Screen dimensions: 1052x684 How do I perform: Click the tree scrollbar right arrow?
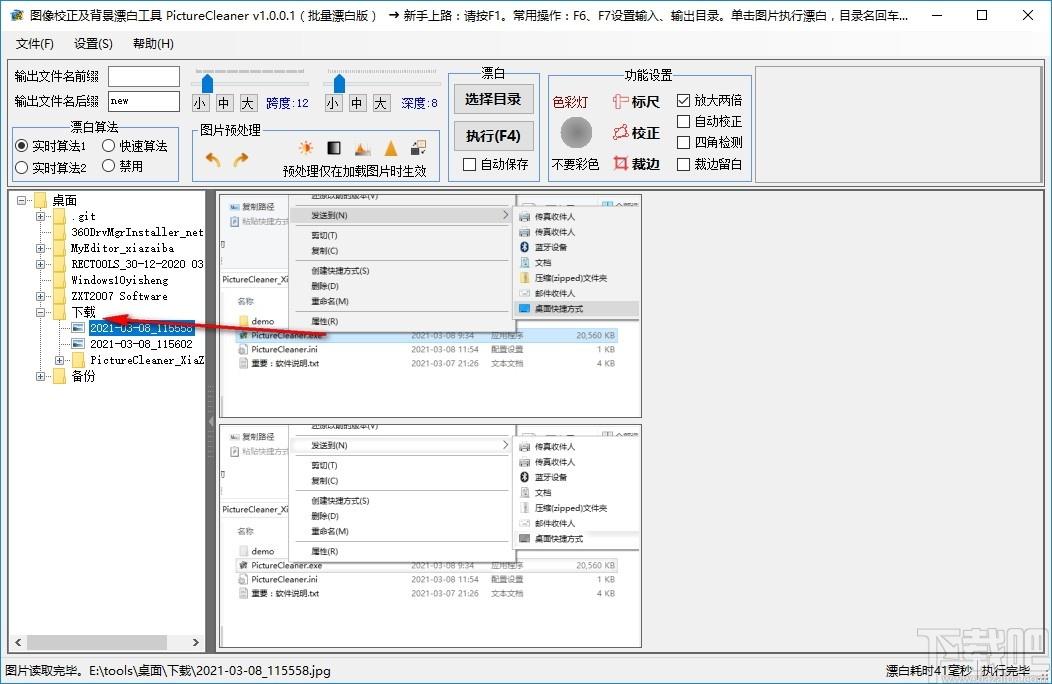pos(195,642)
